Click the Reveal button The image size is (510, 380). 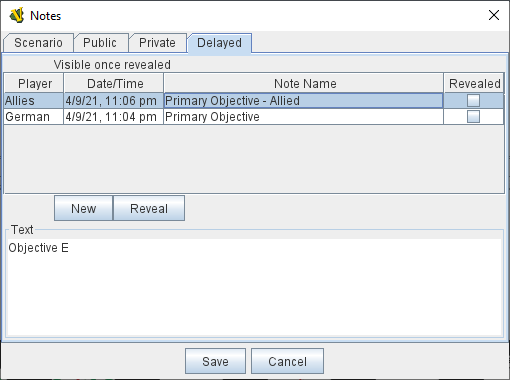pos(149,208)
